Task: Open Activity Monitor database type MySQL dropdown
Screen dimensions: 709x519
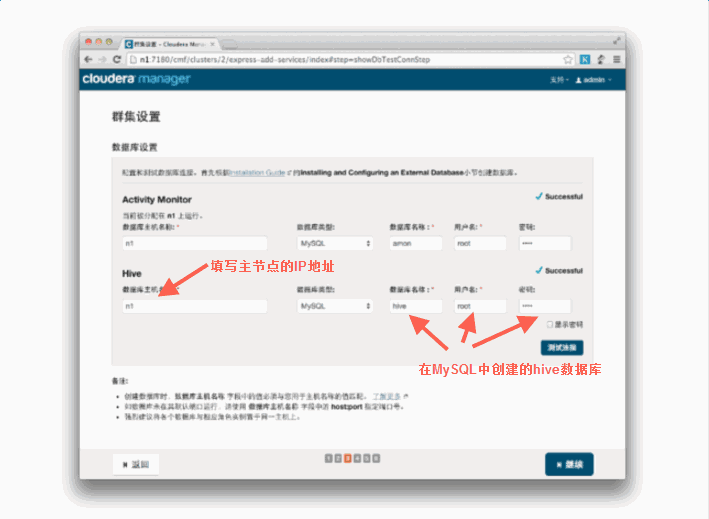Action: tap(335, 243)
